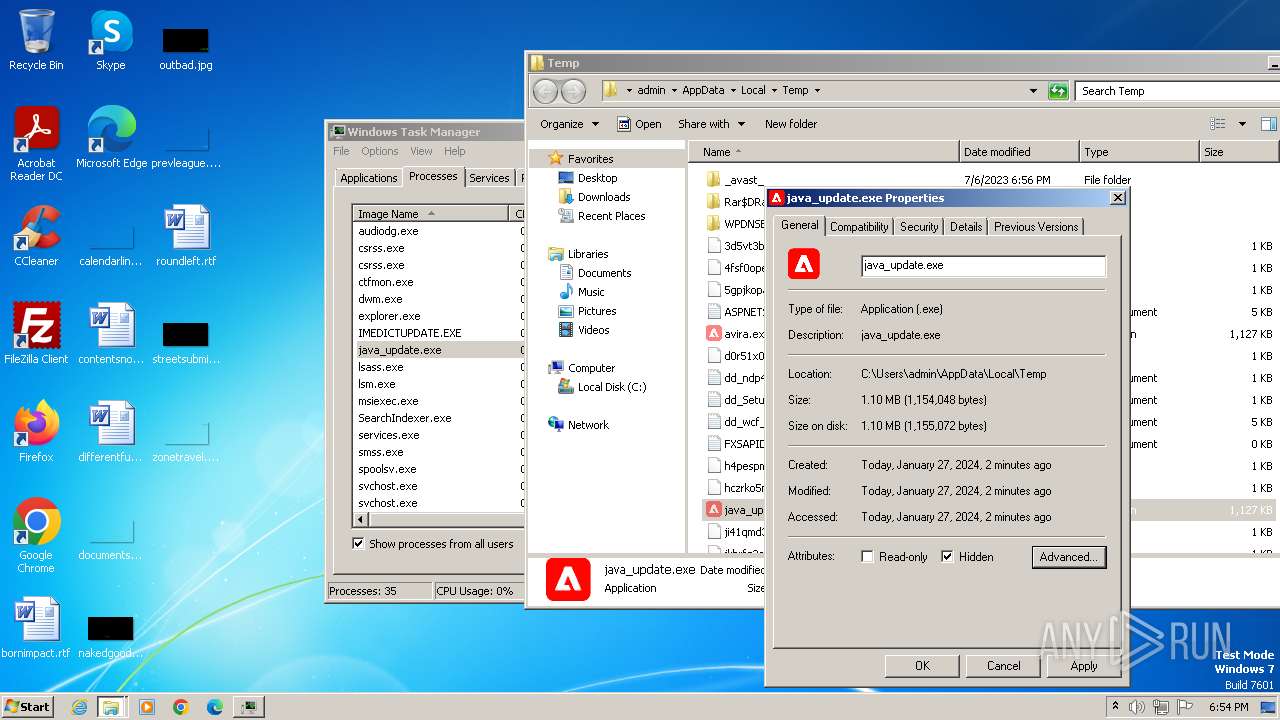Sort processes by Image Name column
Viewport: 1280px width, 720px height.
tap(432, 214)
